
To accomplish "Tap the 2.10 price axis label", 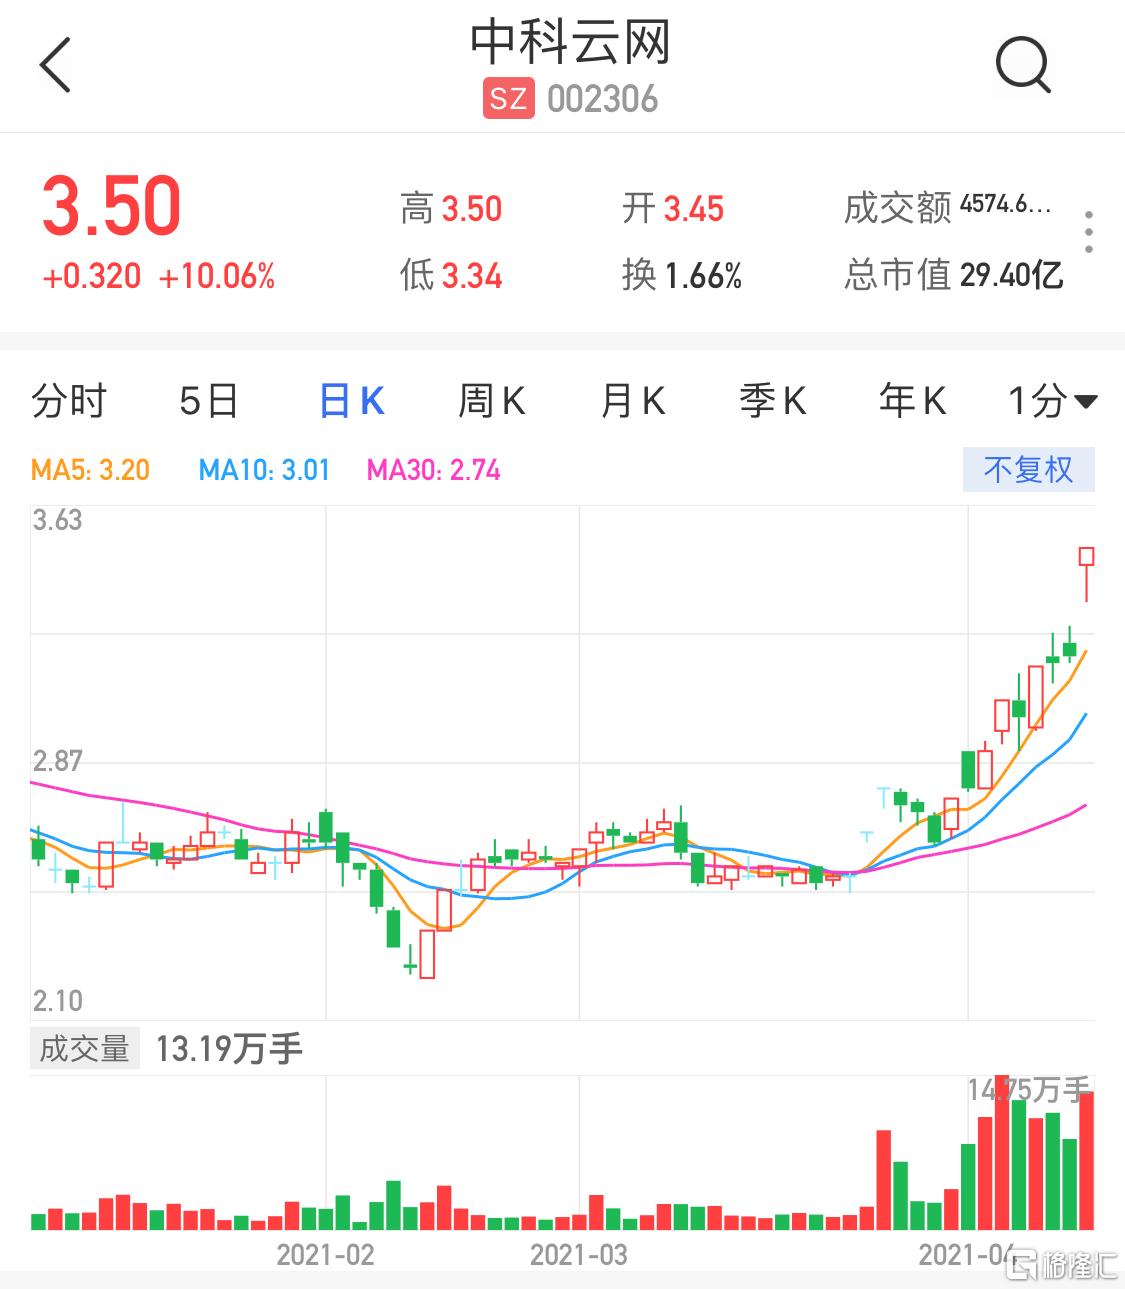I will click(57, 1000).
